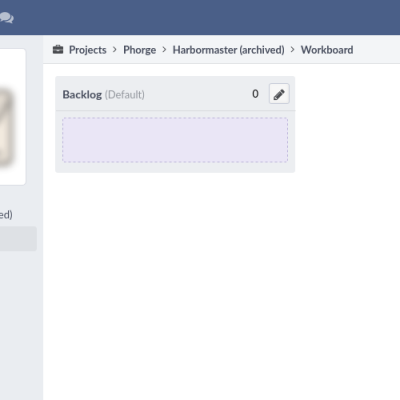Select the highlighted item in left sidebar
Viewport: 400px width, 400px height.
(x=18, y=239)
